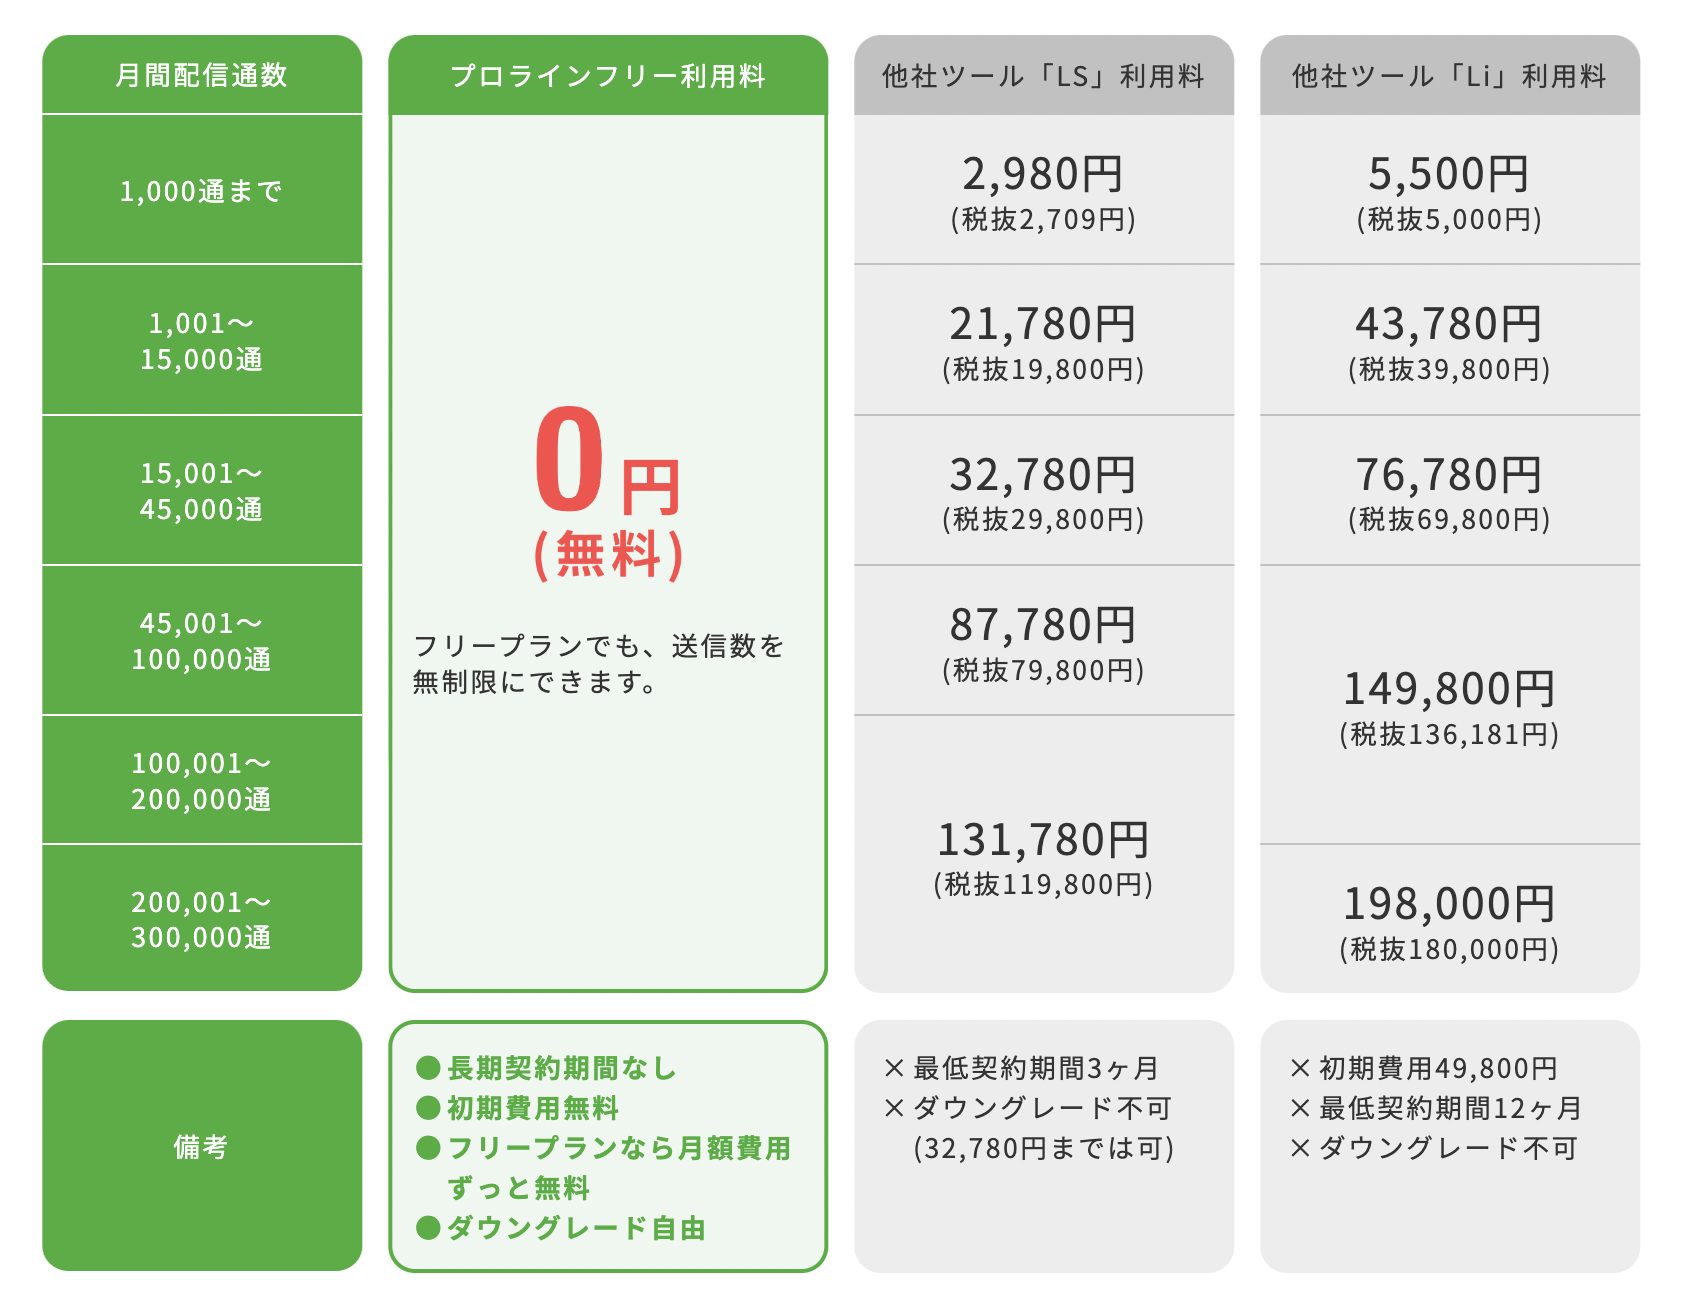Select the 月間配信通数 column header

point(202,75)
